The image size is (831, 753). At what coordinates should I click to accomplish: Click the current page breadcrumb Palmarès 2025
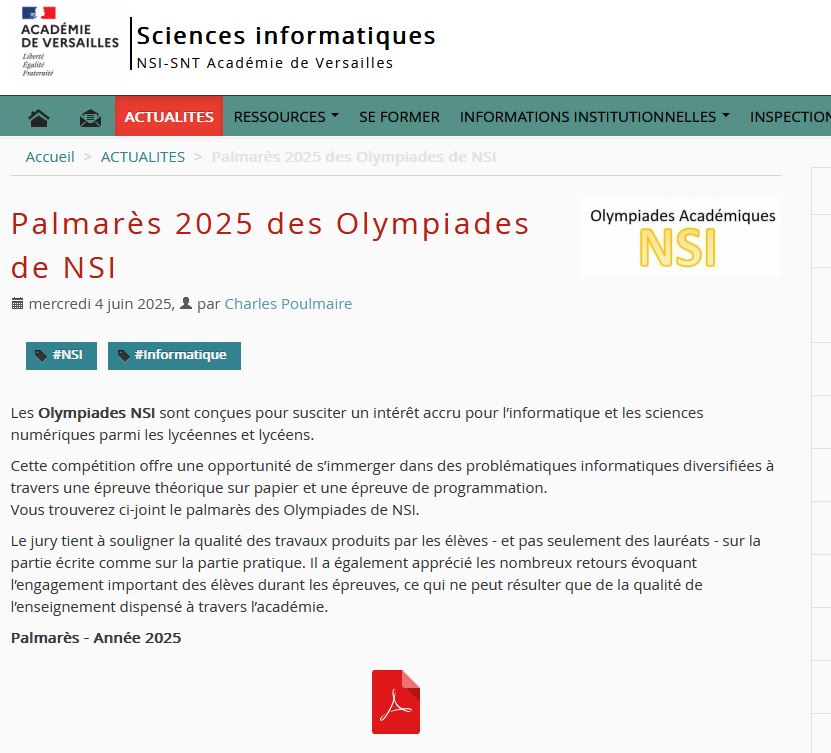tap(354, 157)
